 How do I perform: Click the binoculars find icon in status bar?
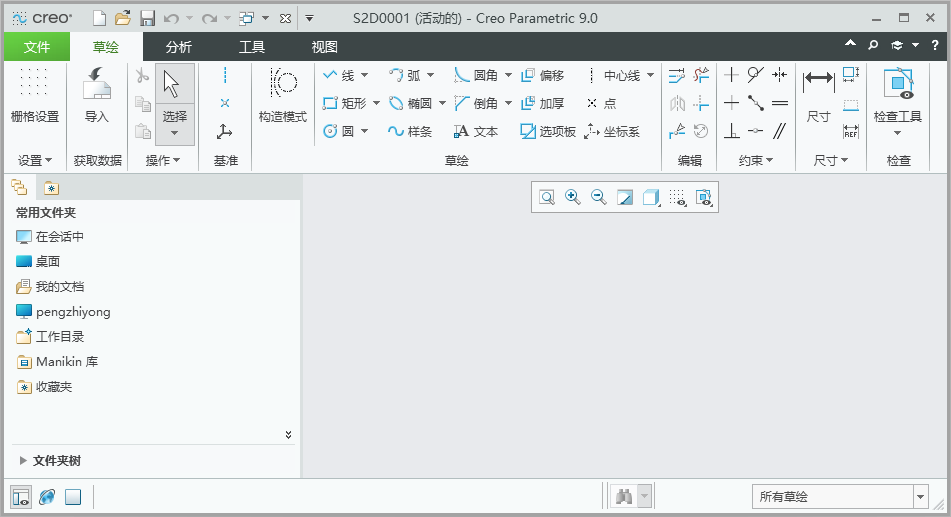coord(624,497)
